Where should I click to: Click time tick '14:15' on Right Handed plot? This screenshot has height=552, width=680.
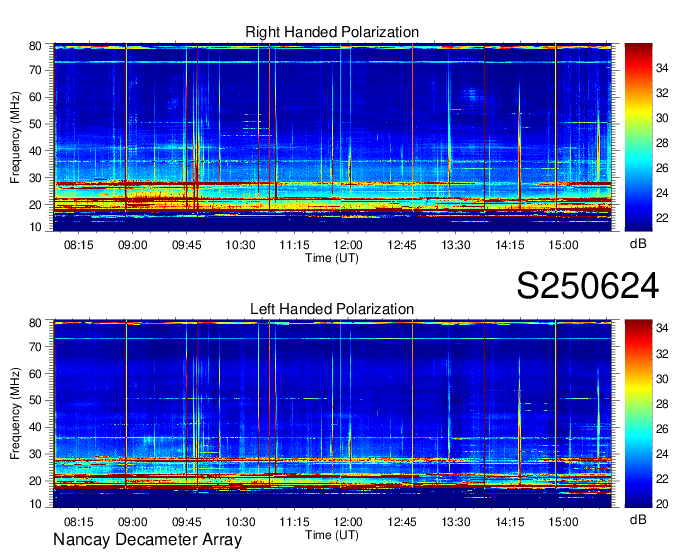[x=510, y=245]
